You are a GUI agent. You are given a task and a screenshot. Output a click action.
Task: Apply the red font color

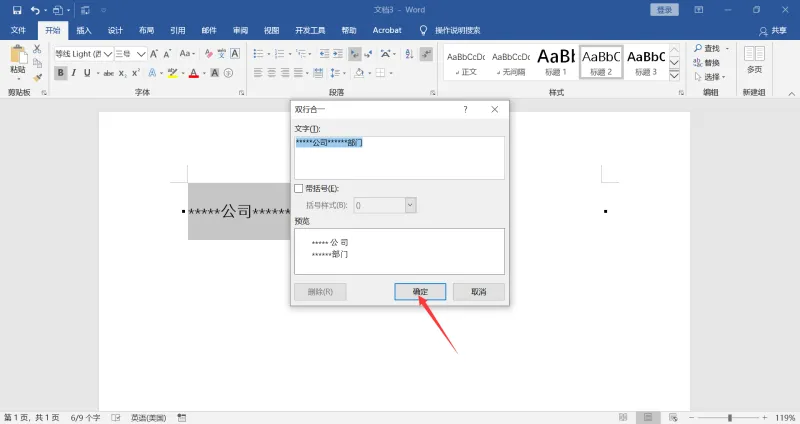point(194,73)
